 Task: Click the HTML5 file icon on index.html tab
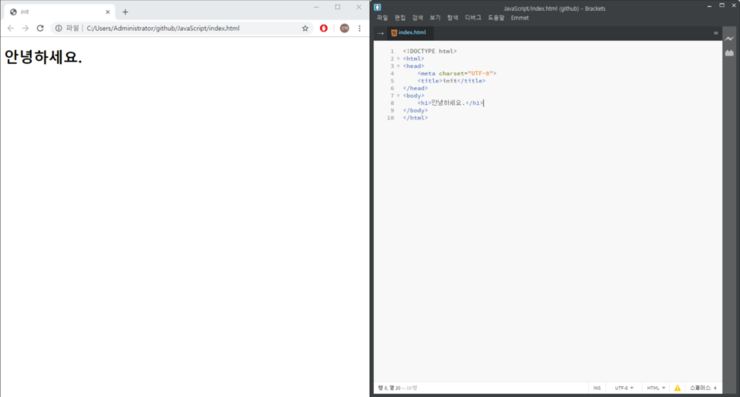tap(394, 33)
